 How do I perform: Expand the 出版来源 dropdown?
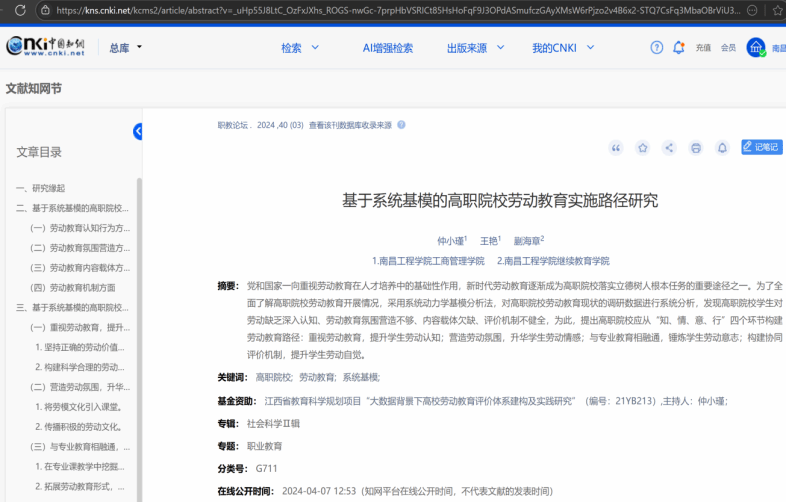474,47
